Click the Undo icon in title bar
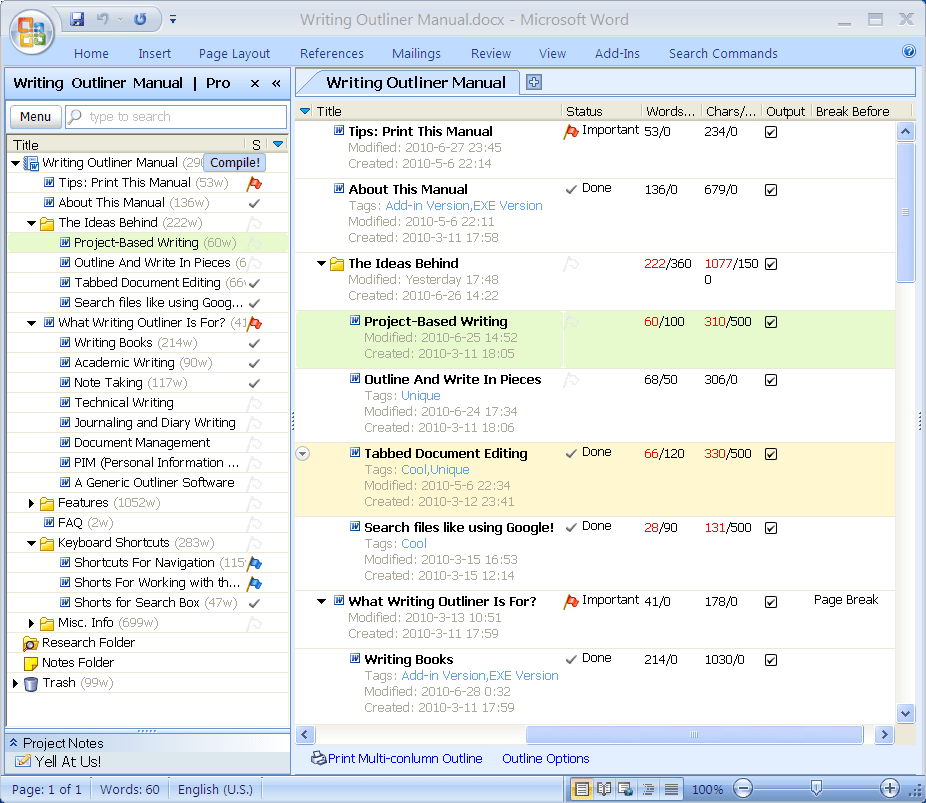 point(103,19)
